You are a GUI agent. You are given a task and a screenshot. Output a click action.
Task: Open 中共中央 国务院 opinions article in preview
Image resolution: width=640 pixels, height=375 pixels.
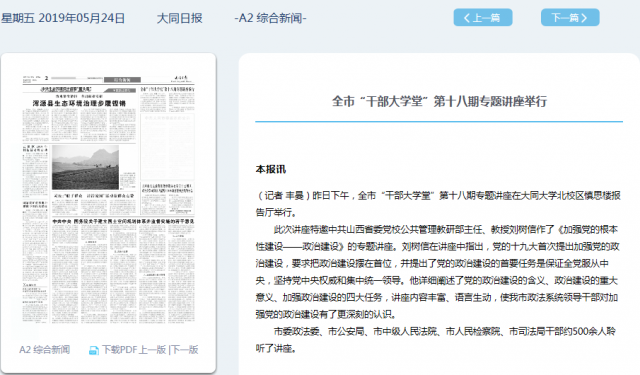123,221
